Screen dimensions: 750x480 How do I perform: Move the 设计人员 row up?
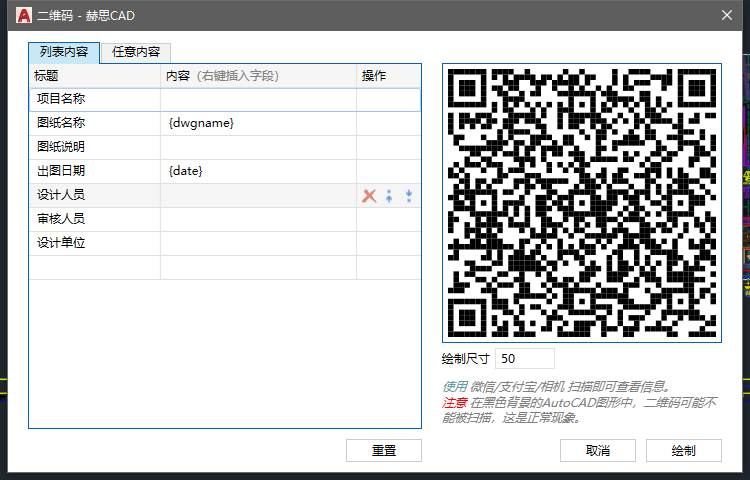click(389, 196)
